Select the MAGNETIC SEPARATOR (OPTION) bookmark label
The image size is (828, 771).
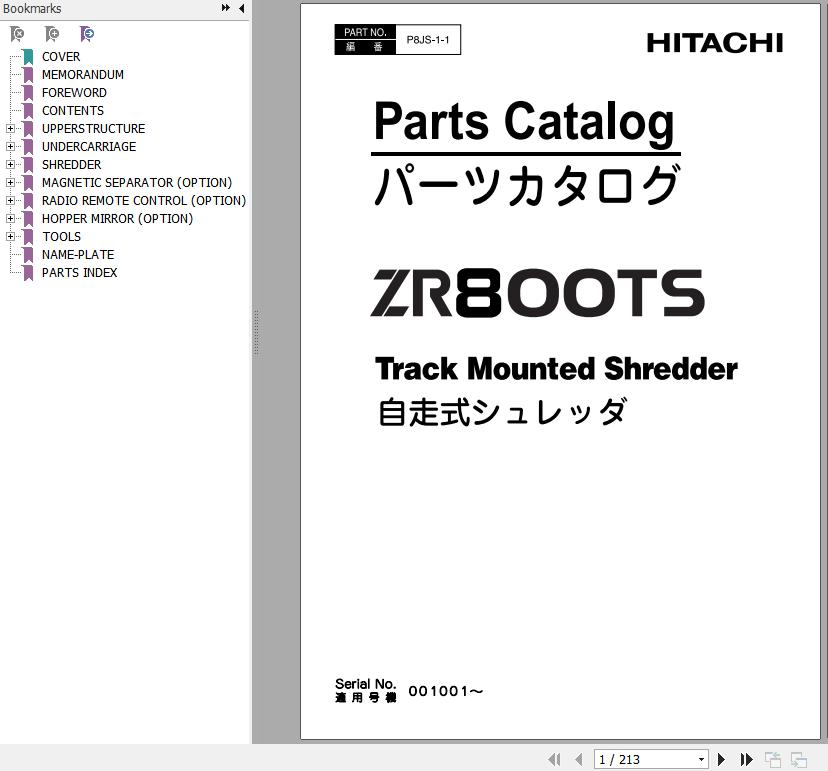(137, 183)
